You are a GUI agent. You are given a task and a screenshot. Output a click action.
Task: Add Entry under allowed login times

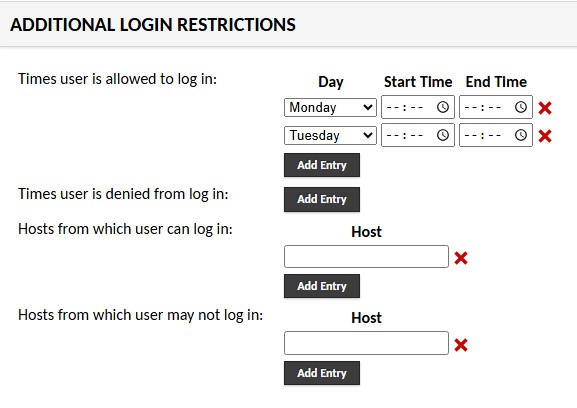[322, 165]
